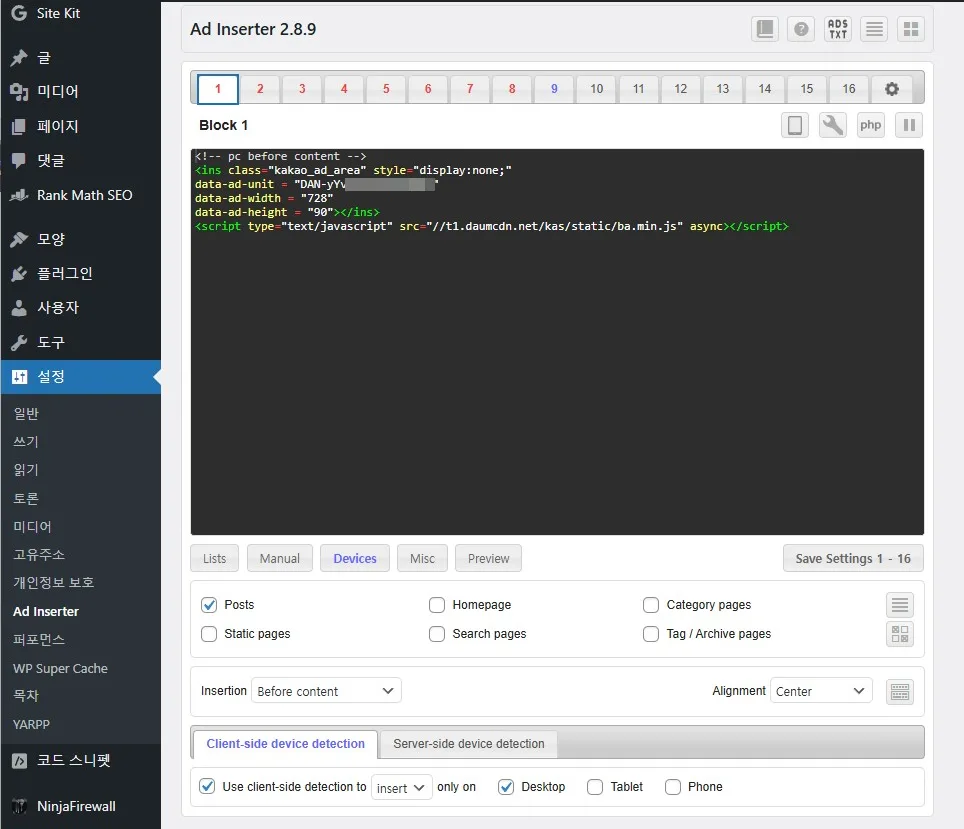Check the Tablet device checkbox
This screenshot has width=964, height=829.
point(595,787)
